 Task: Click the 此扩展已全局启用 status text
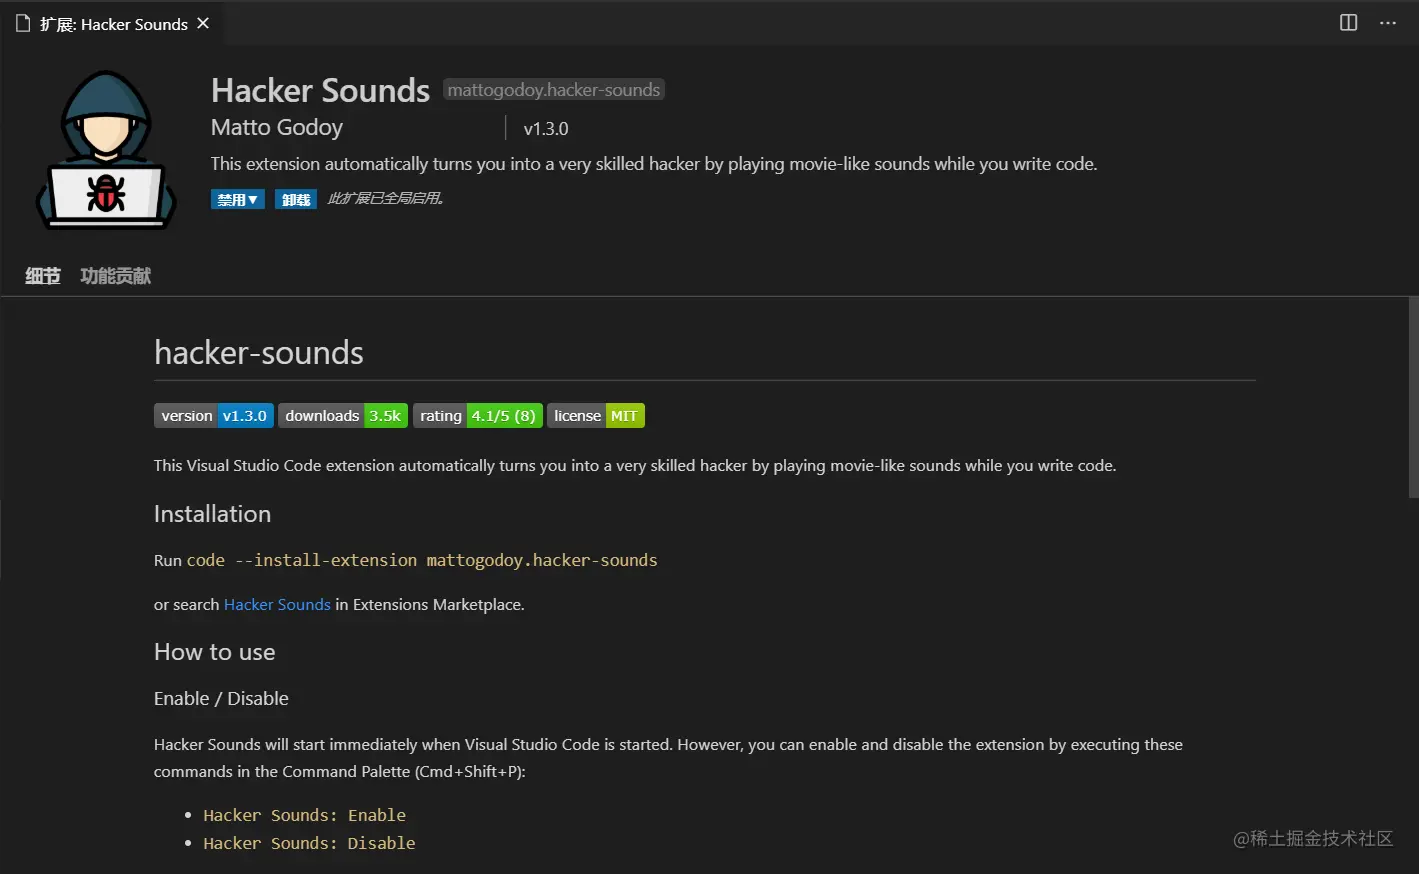[386, 199]
